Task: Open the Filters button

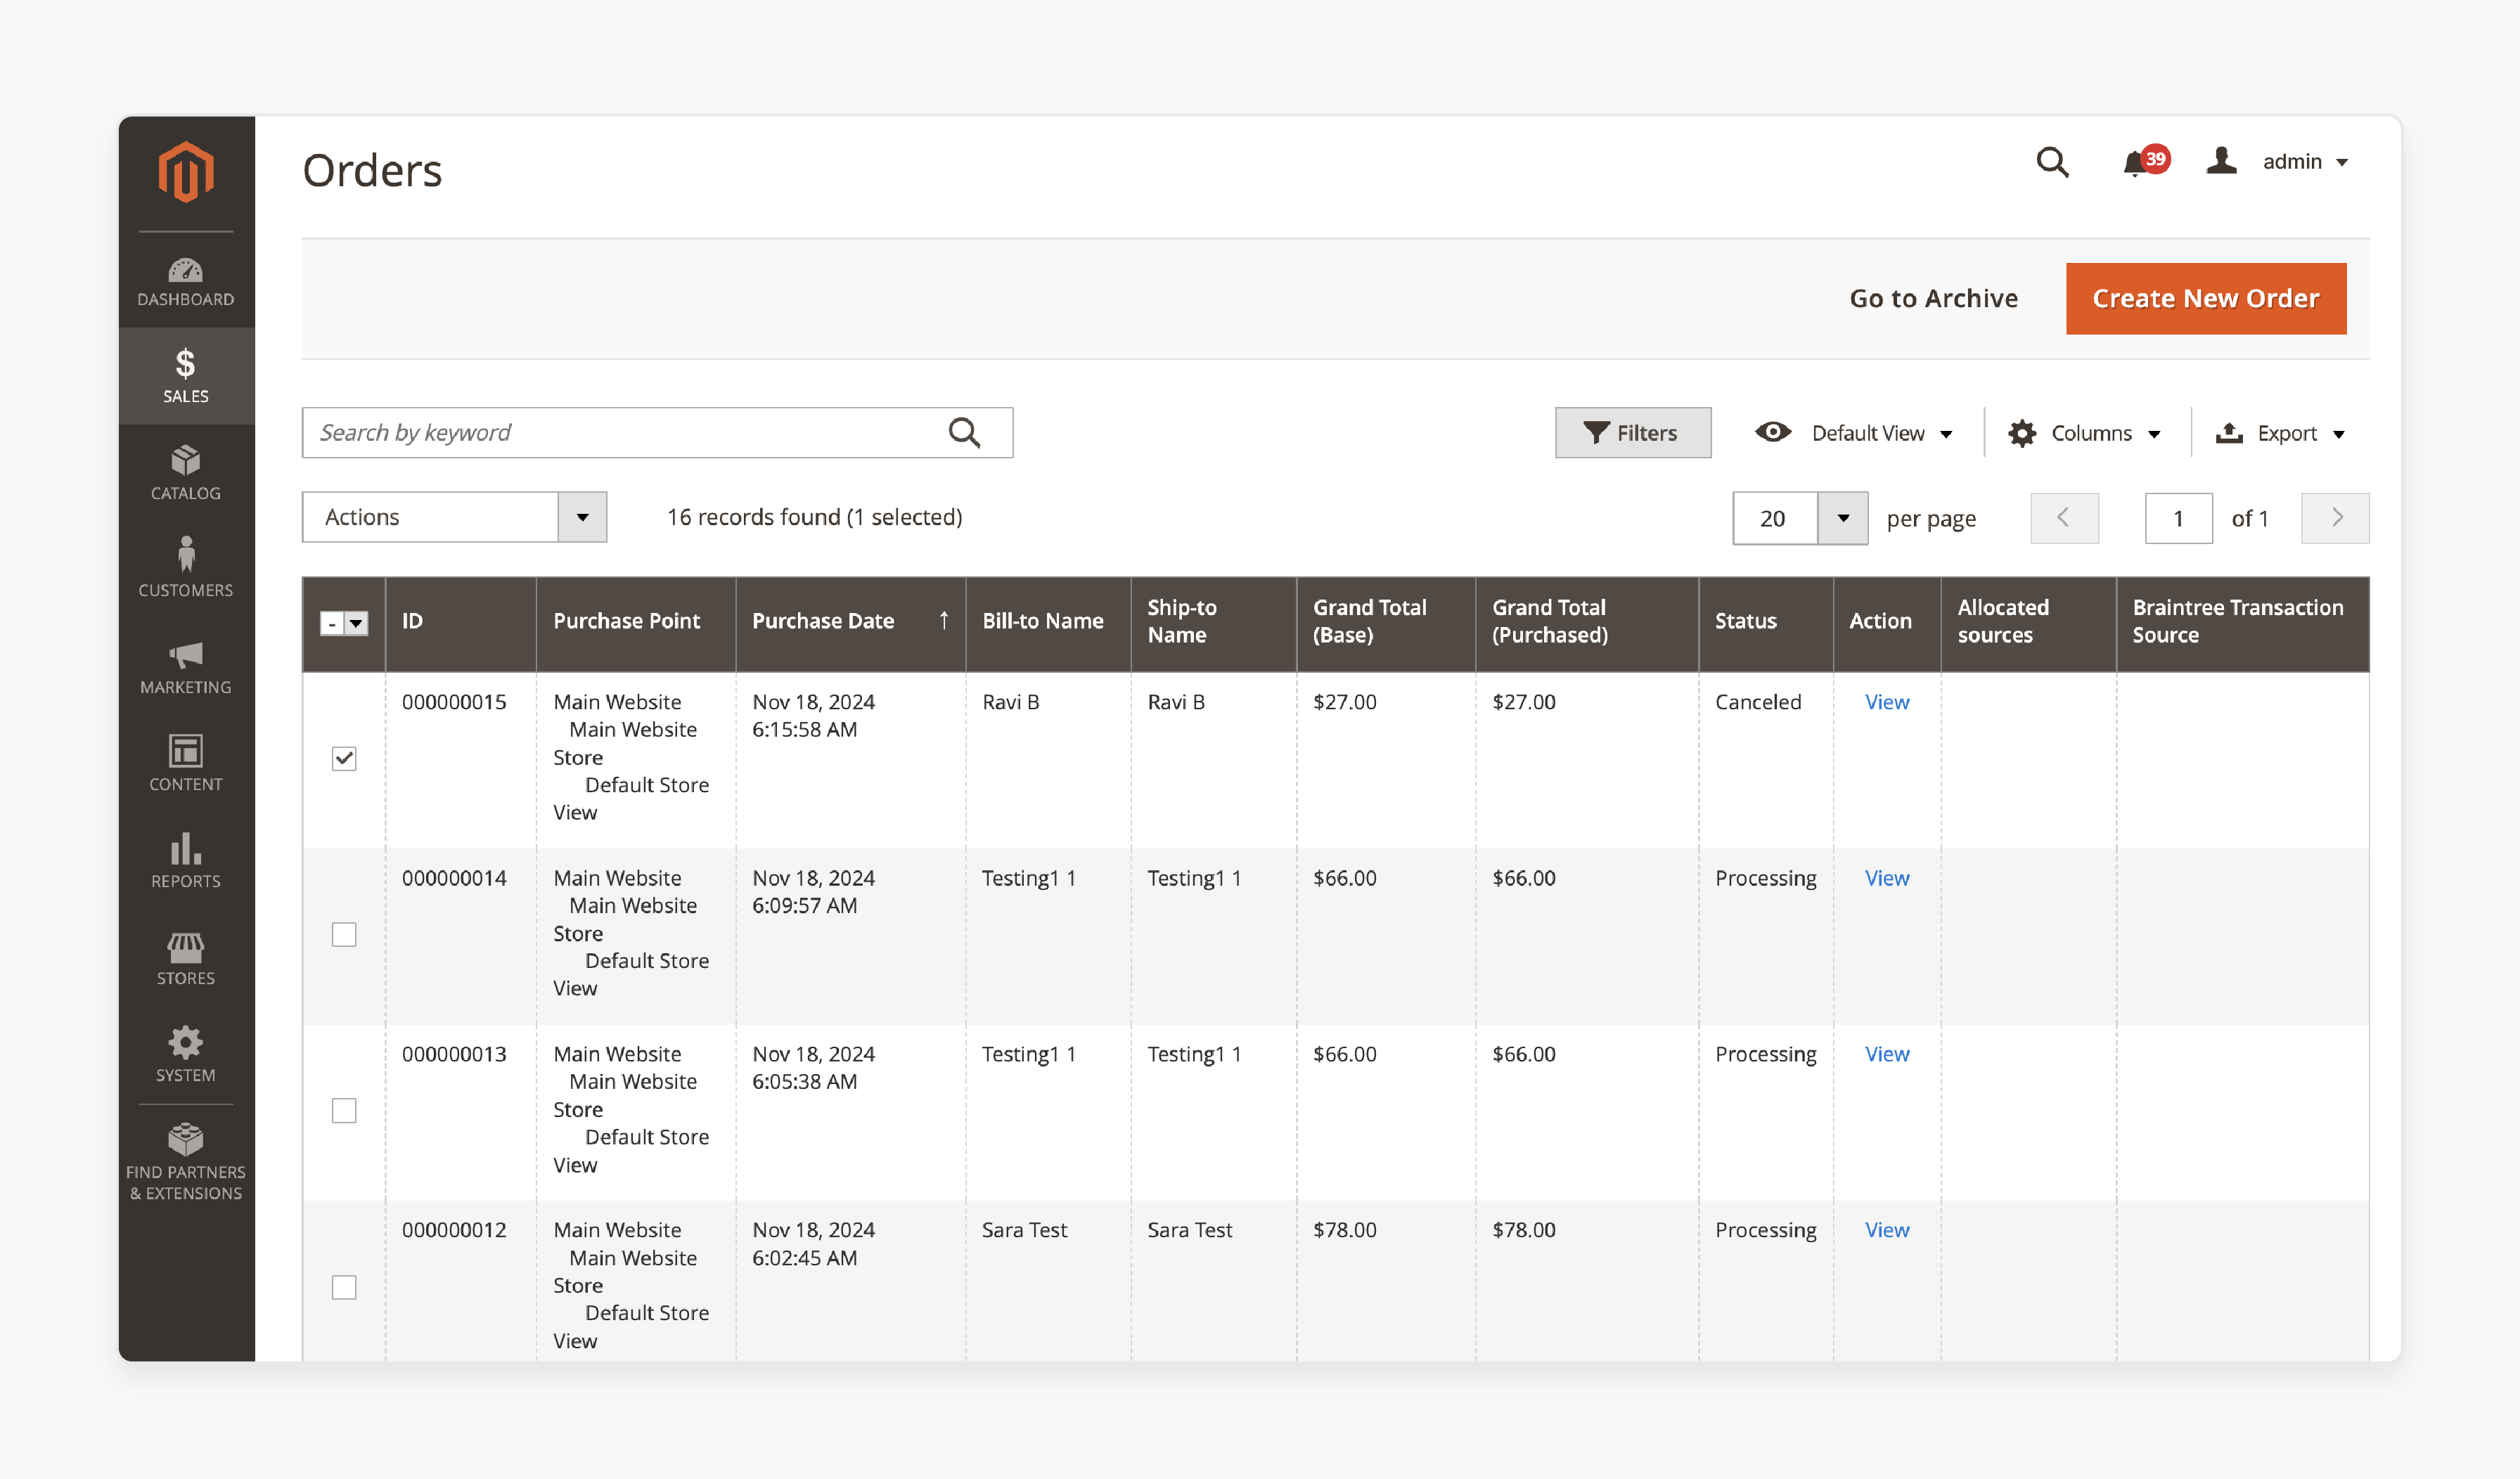Action: coord(1632,433)
